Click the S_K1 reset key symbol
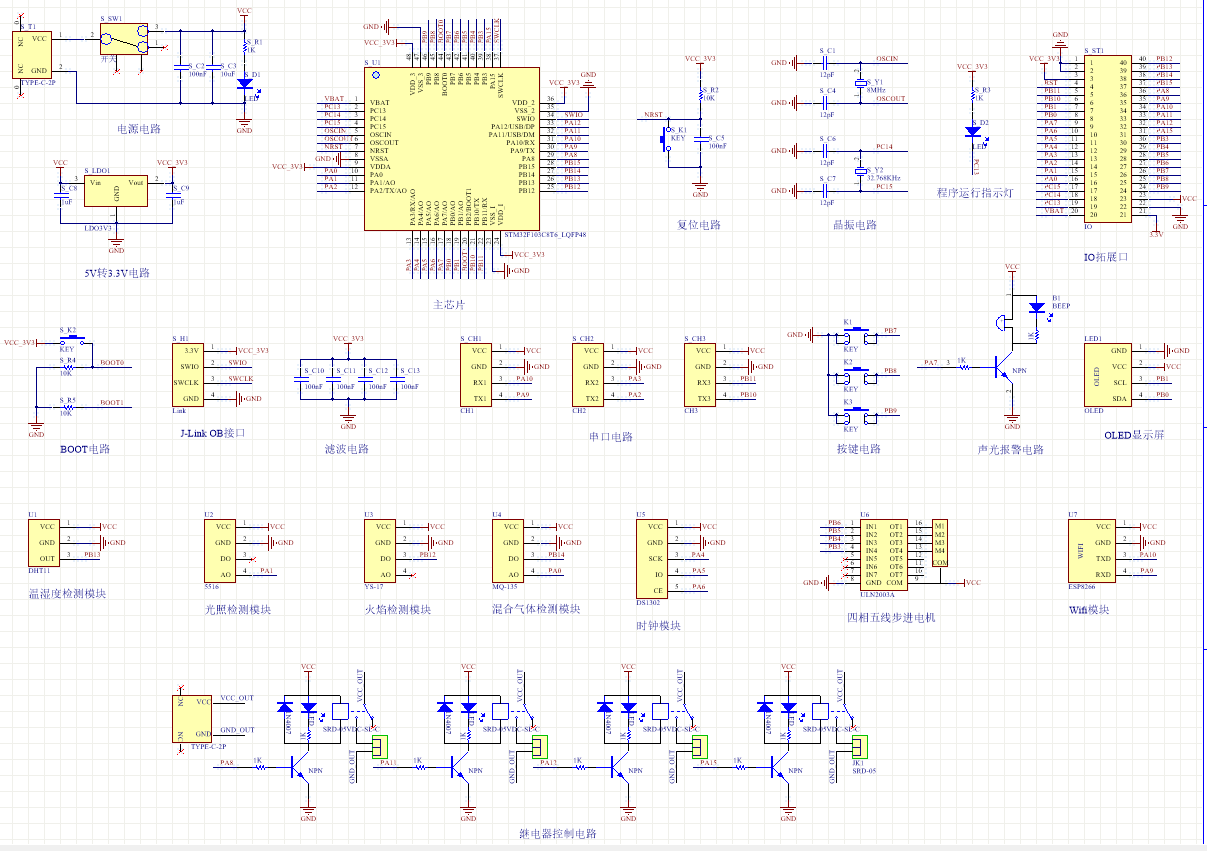This screenshot has width=1207, height=851. tap(667, 139)
